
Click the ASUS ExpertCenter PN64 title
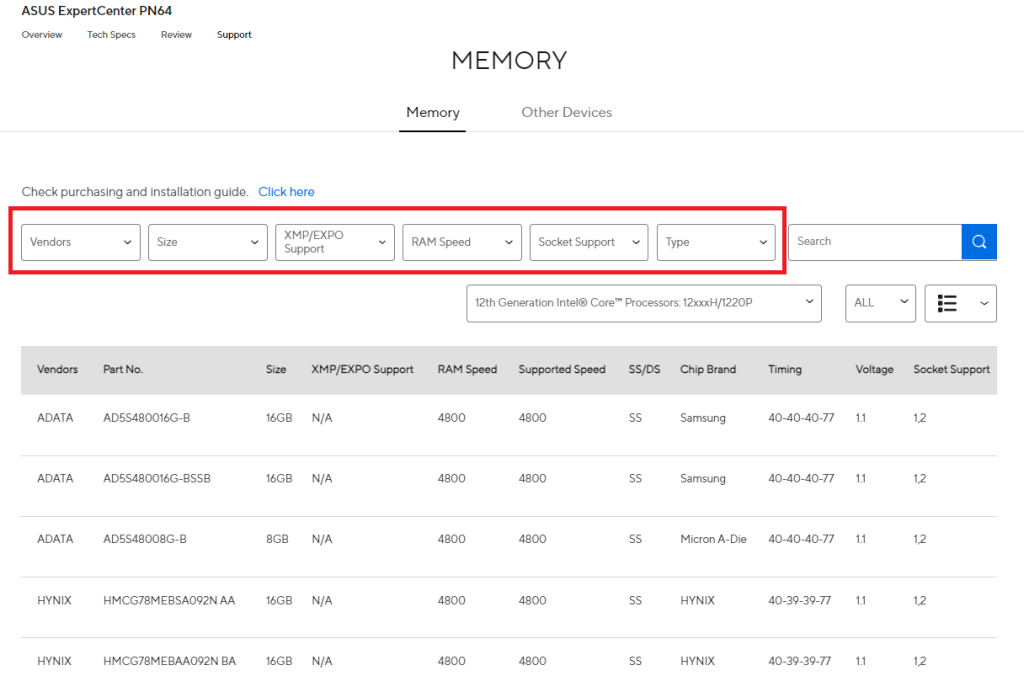97,10
